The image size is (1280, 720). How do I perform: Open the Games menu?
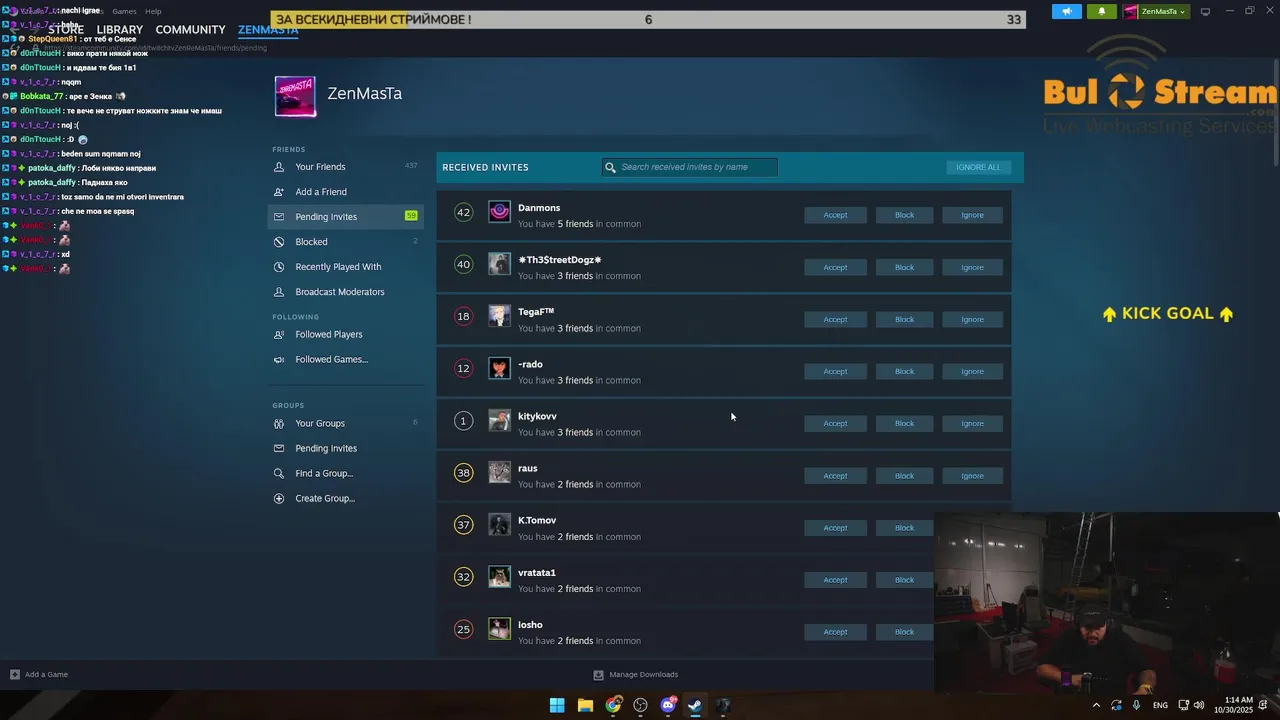click(x=124, y=11)
